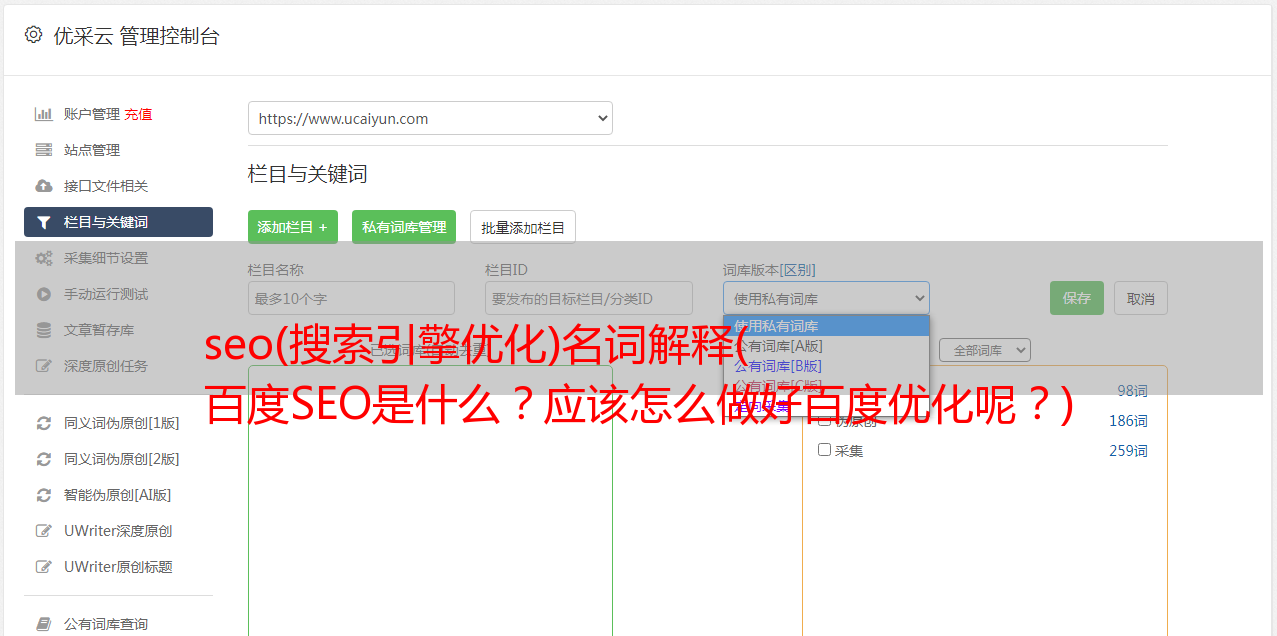
Task: Click the refresh icon for 同义词伪原创[1版]
Action: click(43, 423)
